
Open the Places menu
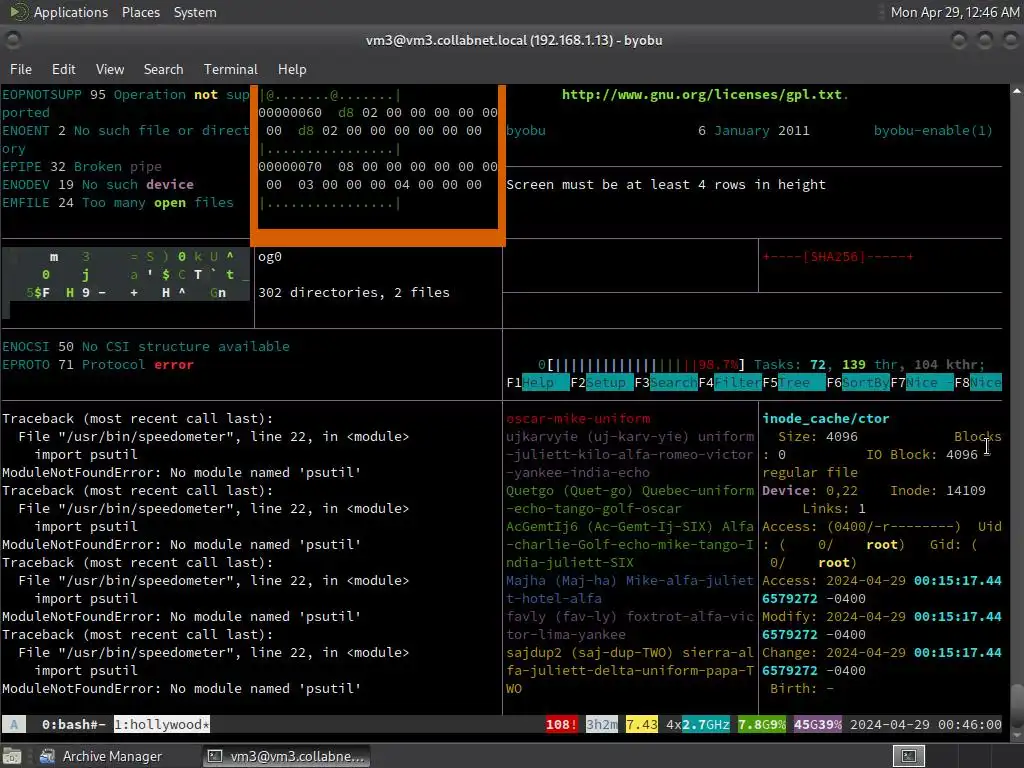(140, 12)
